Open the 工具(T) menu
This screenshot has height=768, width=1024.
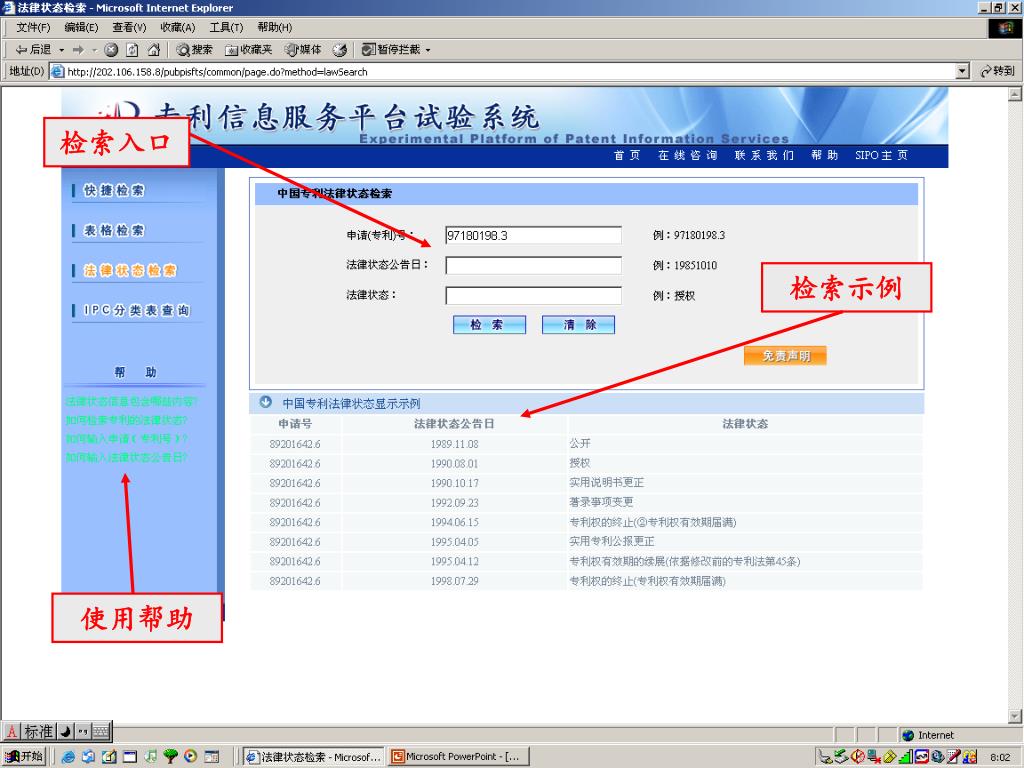coord(226,27)
